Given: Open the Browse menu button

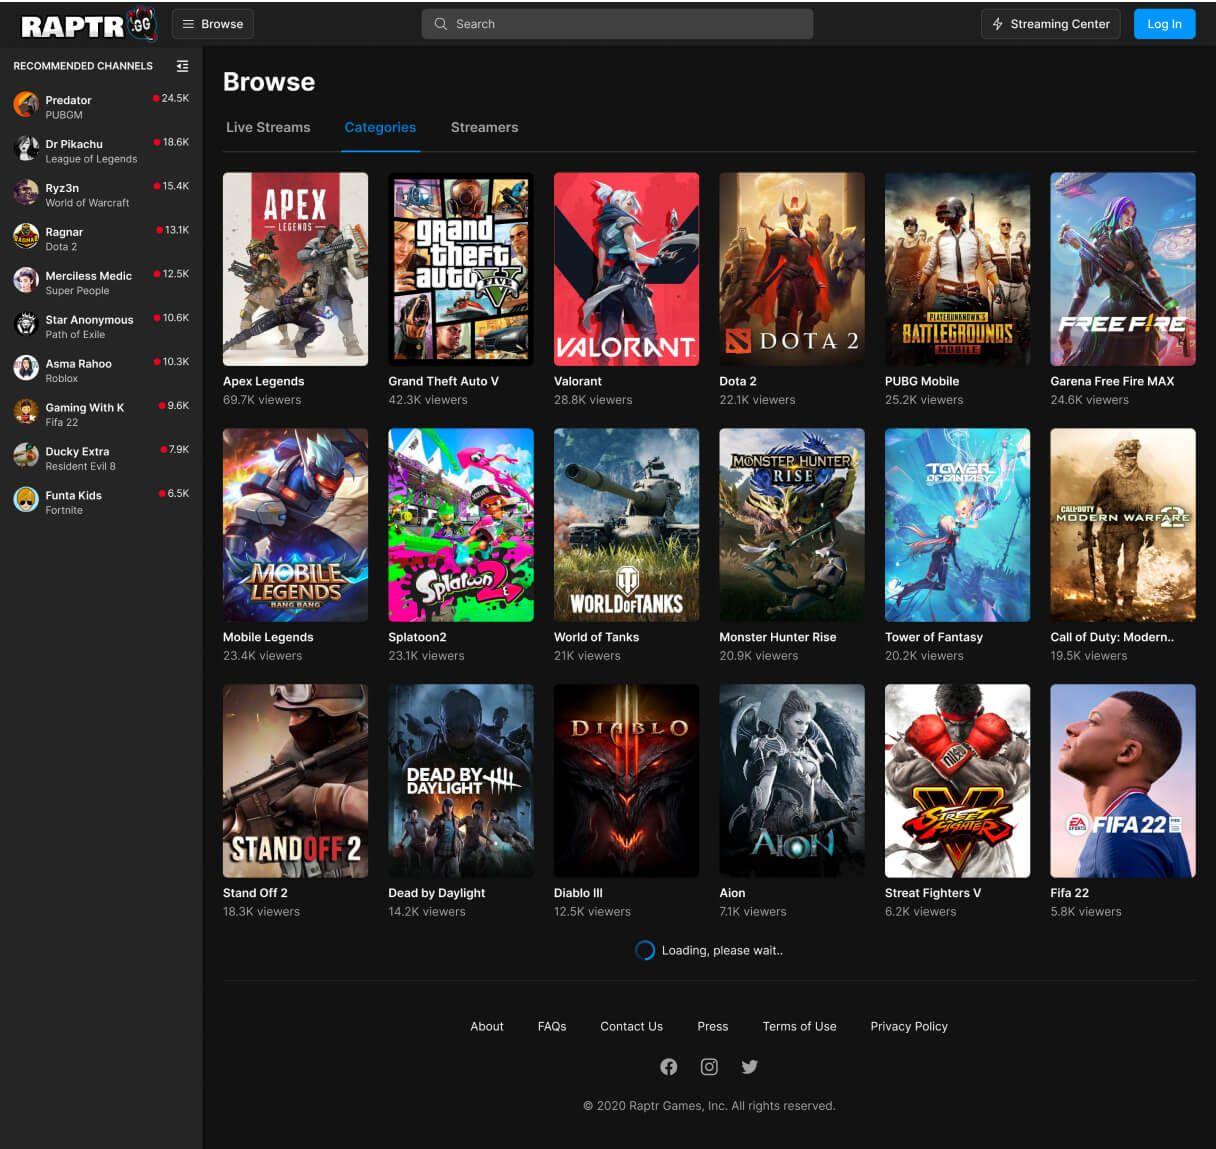Looking at the screenshot, I should 213,24.
